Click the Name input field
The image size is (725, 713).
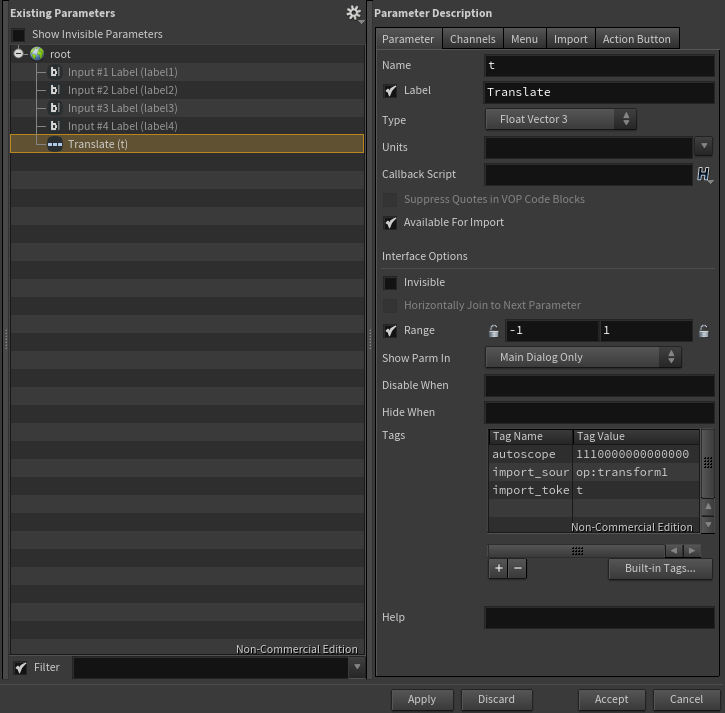click(599, 65)
